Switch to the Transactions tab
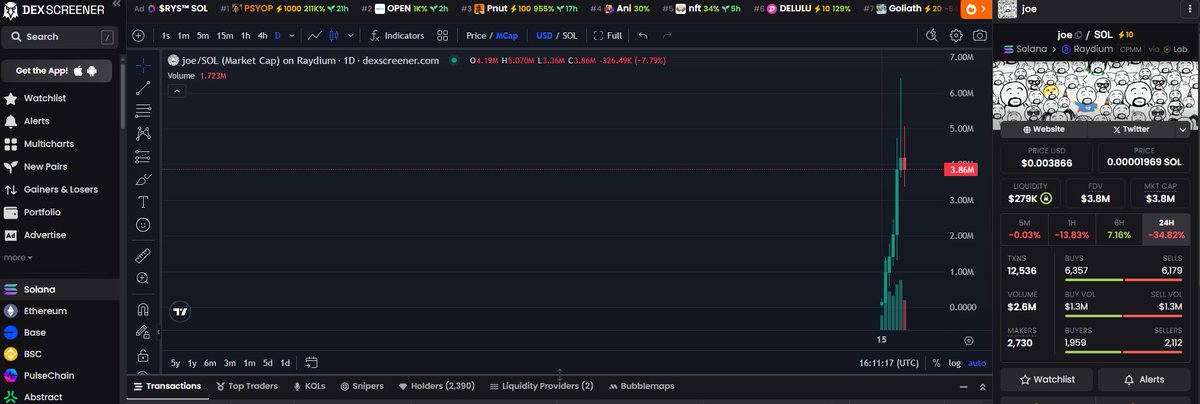This screenshot has width=1200, height=404. tap(167, 385)
